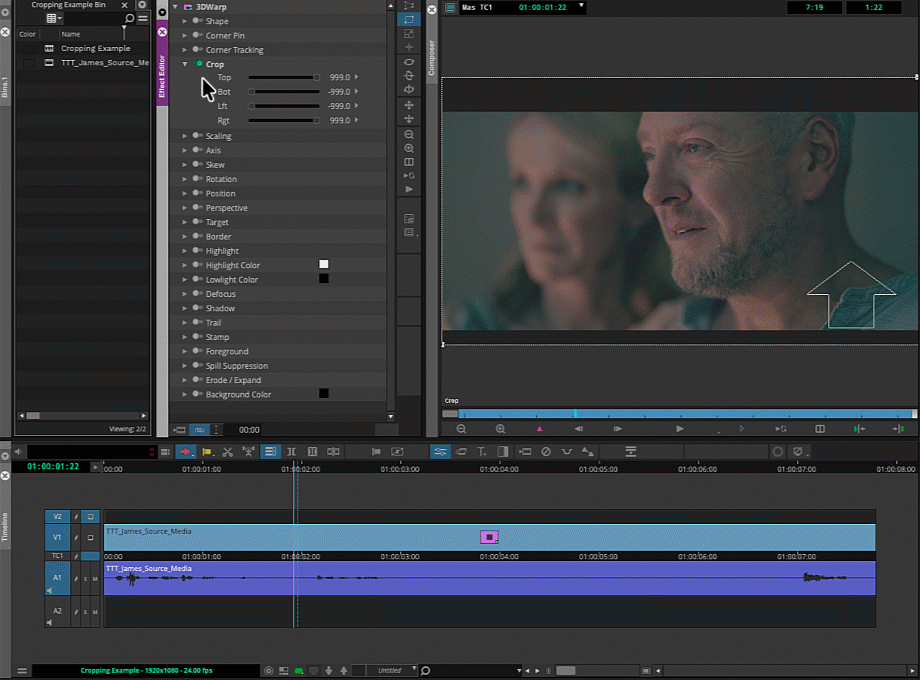Click the Z-rotation tool in Effect Editor toolbar
Screen dimensions: 920x680
tap(409, 62)
